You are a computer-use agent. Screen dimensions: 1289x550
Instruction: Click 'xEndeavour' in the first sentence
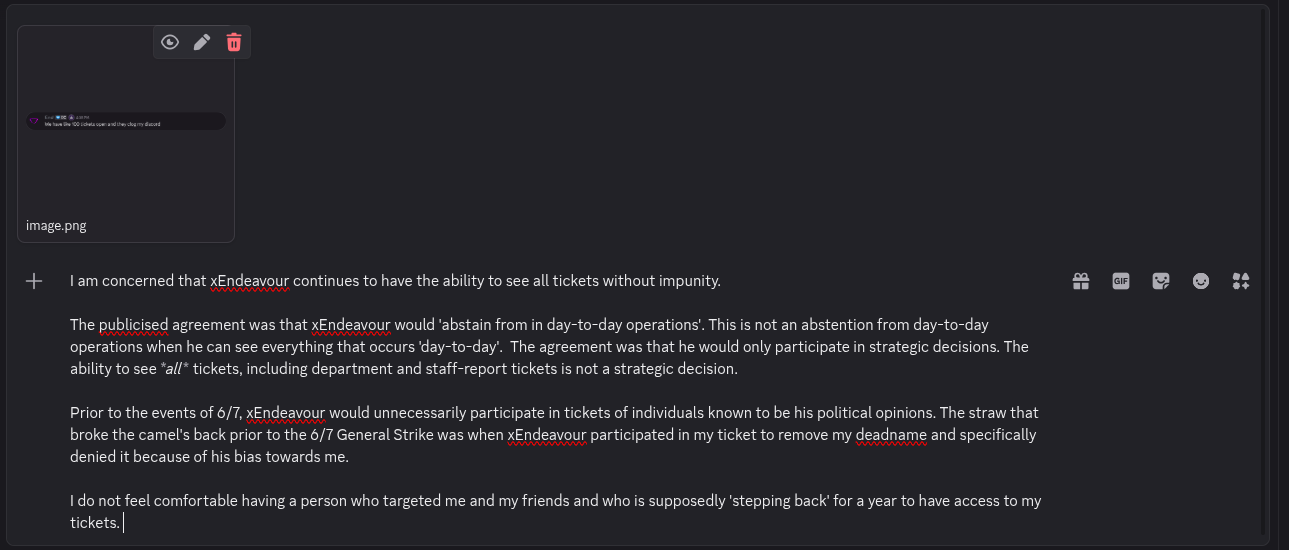(249, 281)
